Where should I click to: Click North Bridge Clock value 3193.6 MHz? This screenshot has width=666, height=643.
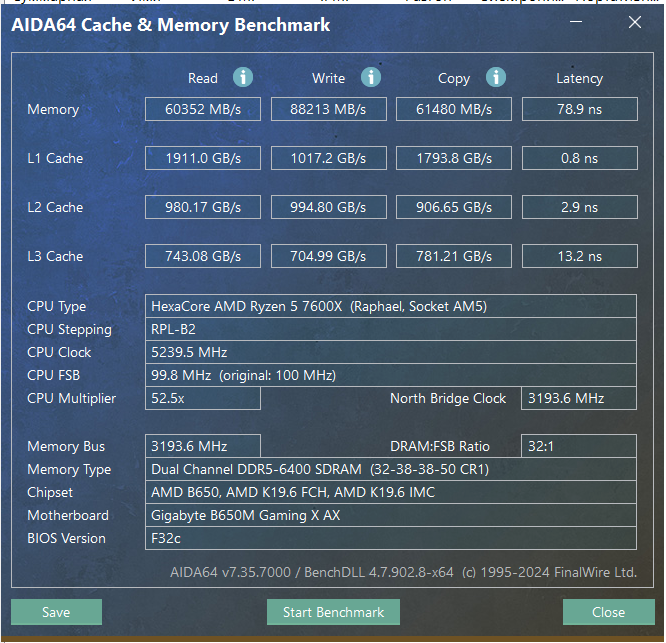579,398
